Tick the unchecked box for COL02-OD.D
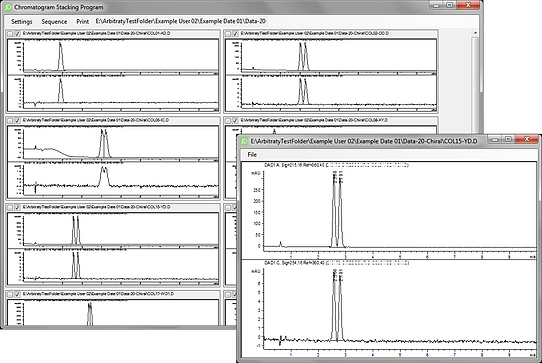This screenshot has height=363, width=542. click(228, 34)
